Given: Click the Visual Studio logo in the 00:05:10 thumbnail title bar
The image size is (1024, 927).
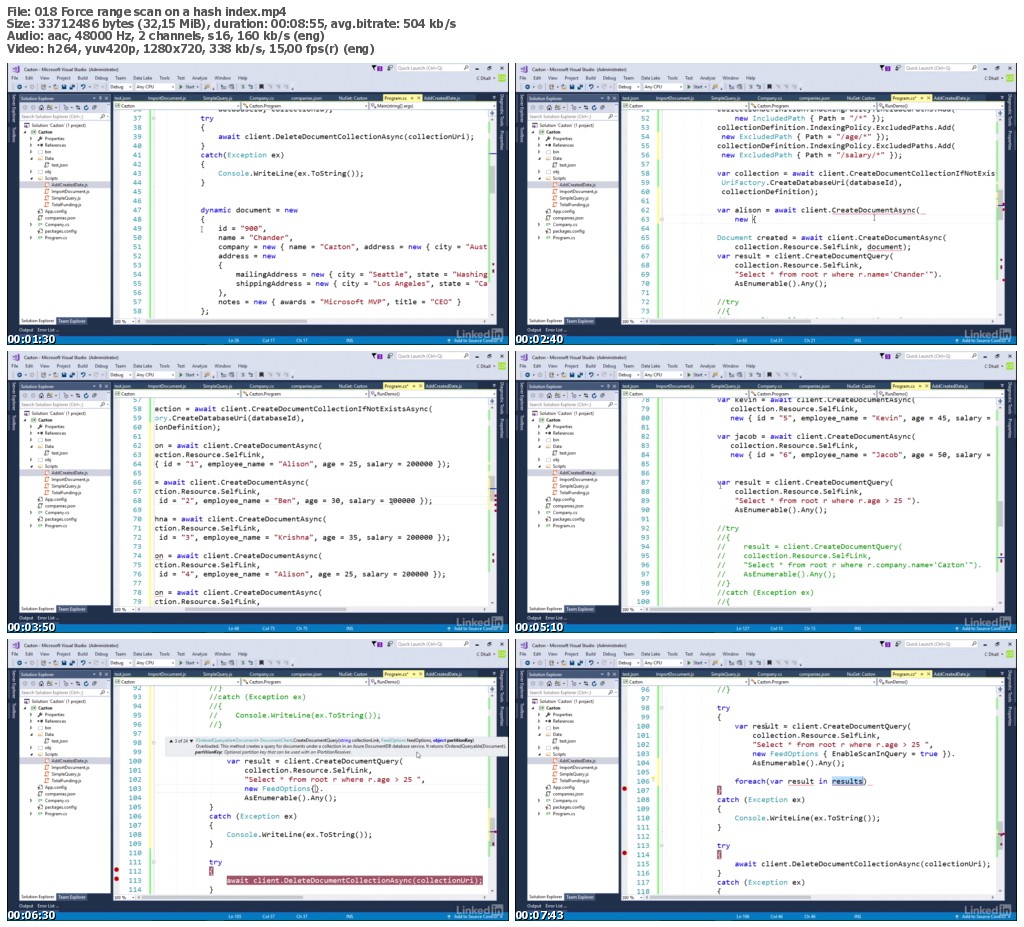Looking at the screenshot, I should point(524,357).
